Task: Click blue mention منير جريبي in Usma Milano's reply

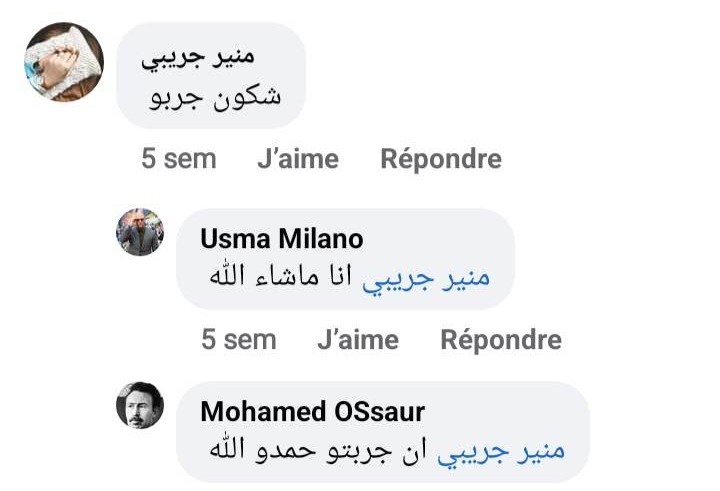Action: (439, 277)
